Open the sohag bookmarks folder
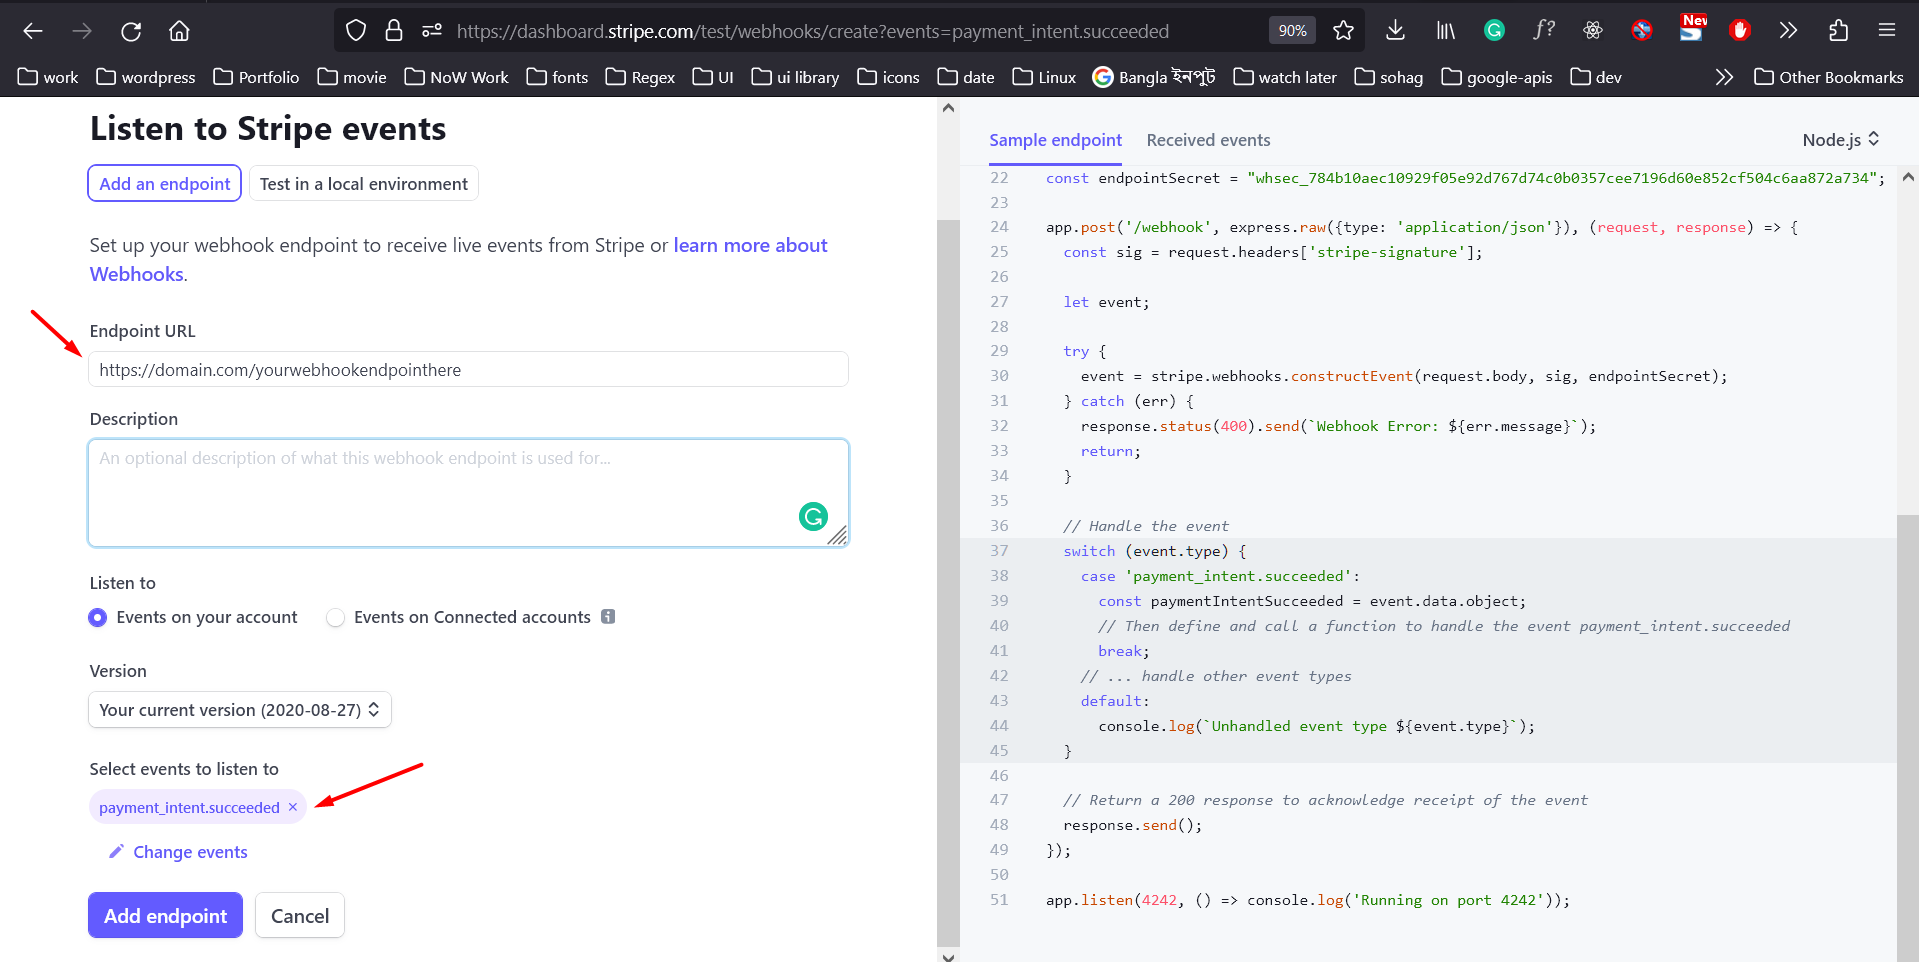The height and width of the screenshot is (962, 1919). 1389,77
